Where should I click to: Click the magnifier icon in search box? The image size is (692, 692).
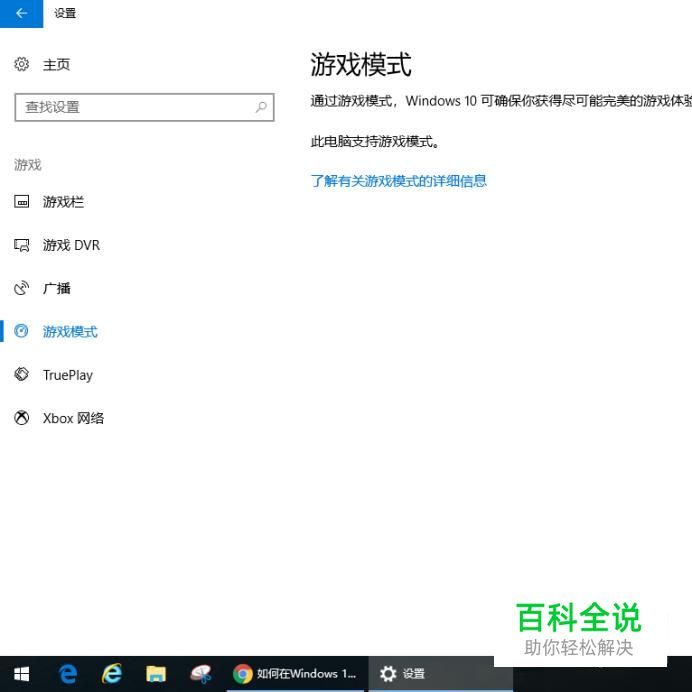(x=261, y=107)
